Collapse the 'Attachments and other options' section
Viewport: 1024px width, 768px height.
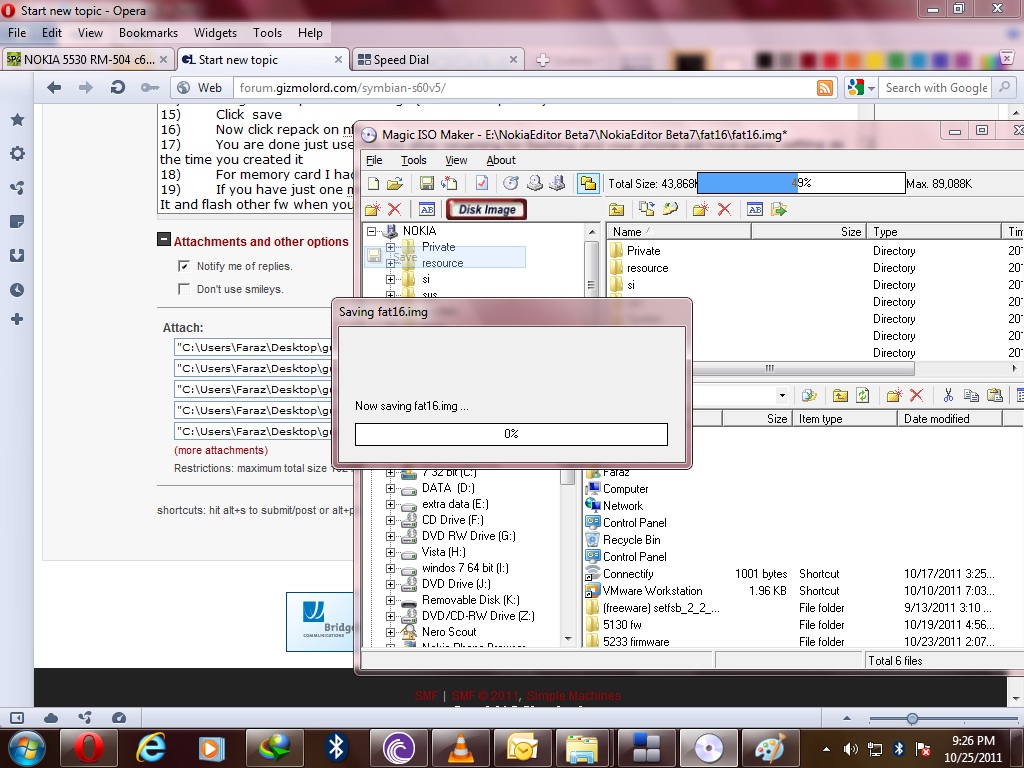164,240
